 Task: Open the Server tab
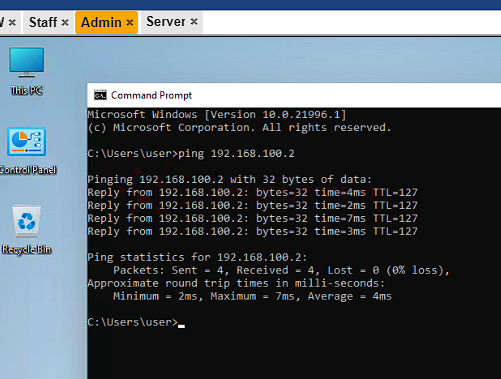166,22
